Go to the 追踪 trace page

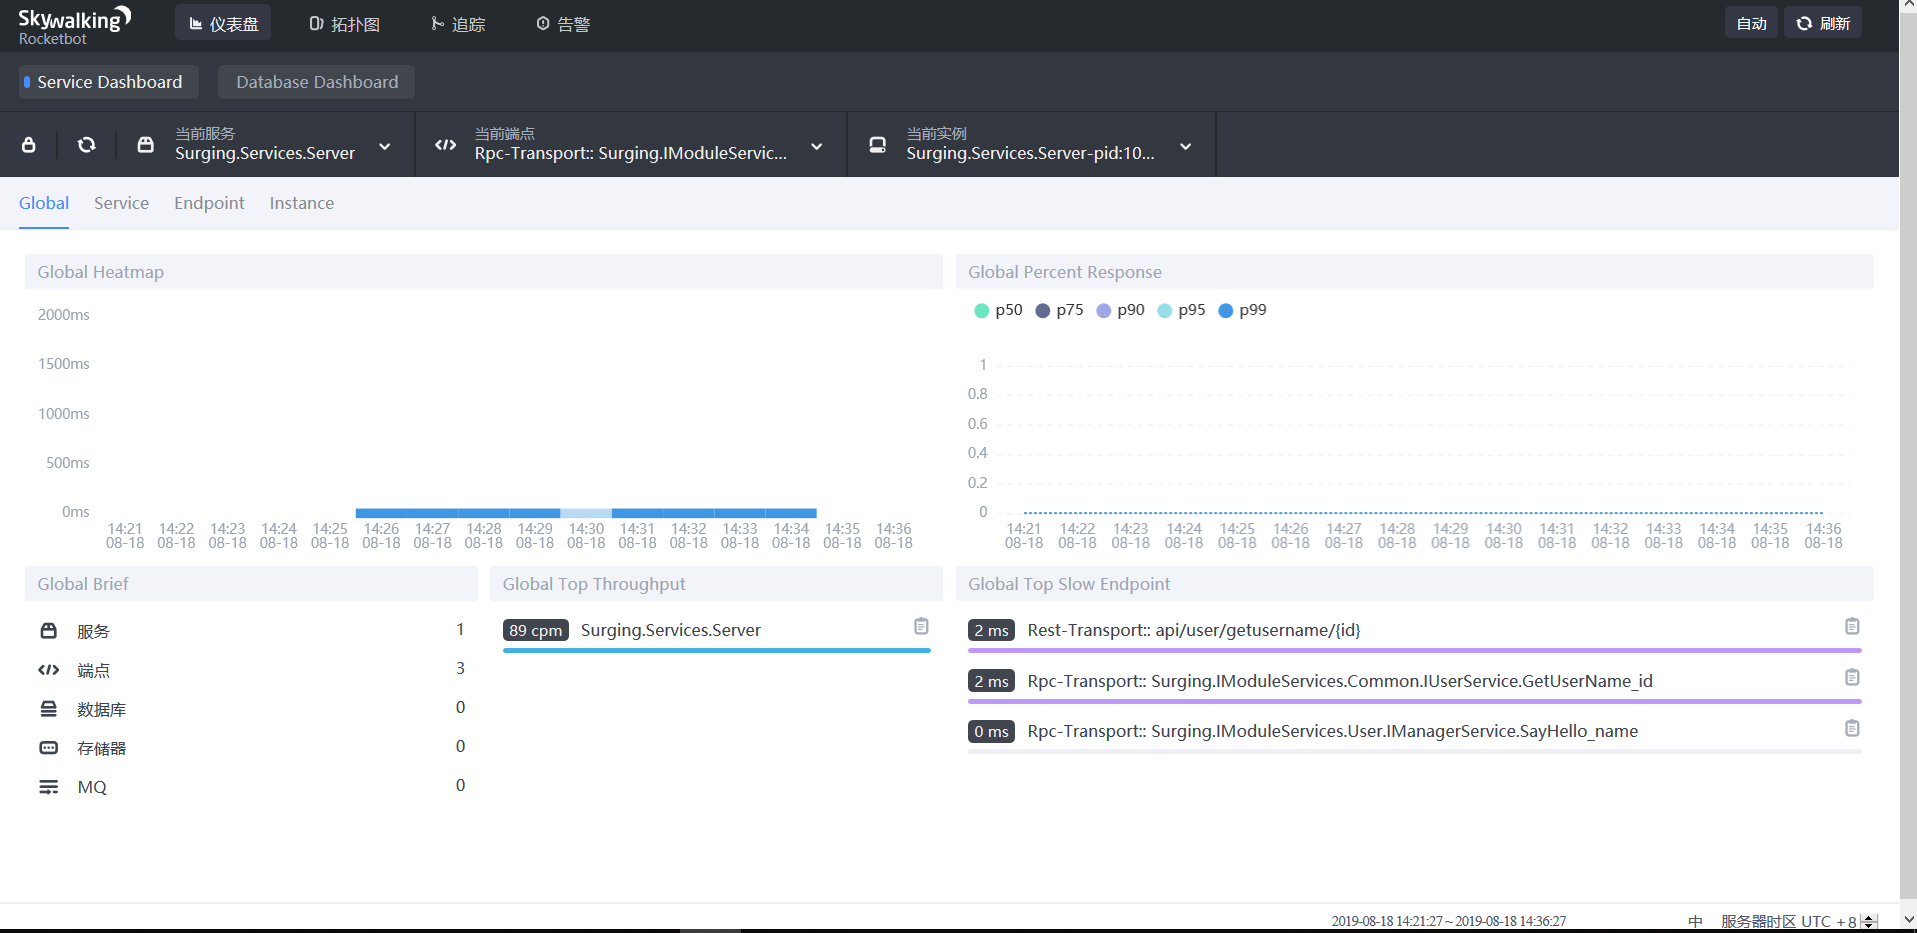[458, 23]
